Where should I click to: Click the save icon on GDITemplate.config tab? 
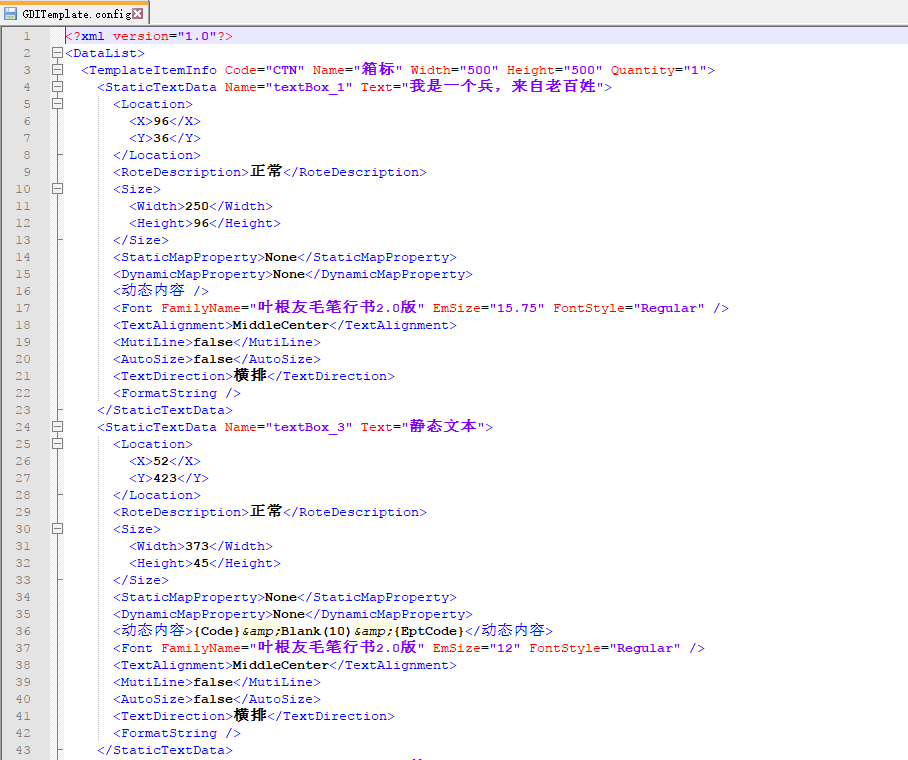11,13
